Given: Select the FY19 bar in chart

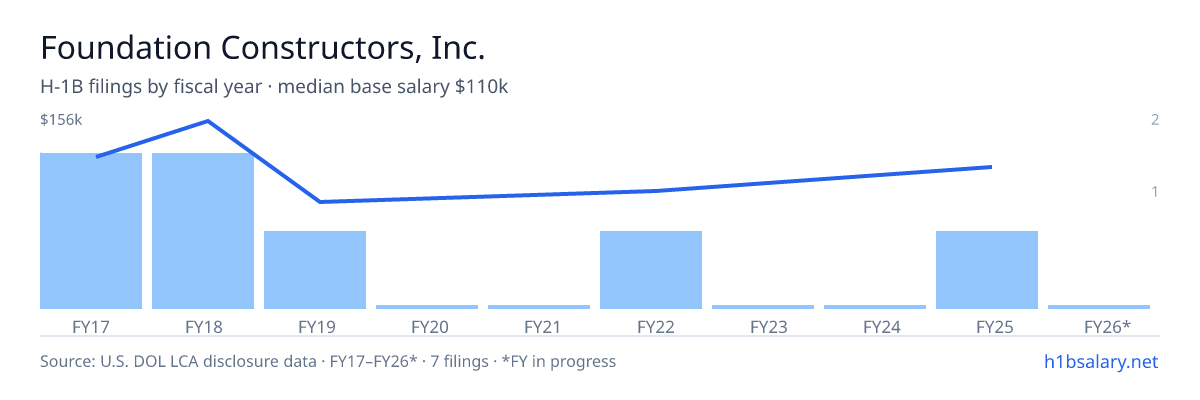Looking at the screenshot, I should (315, 270).
